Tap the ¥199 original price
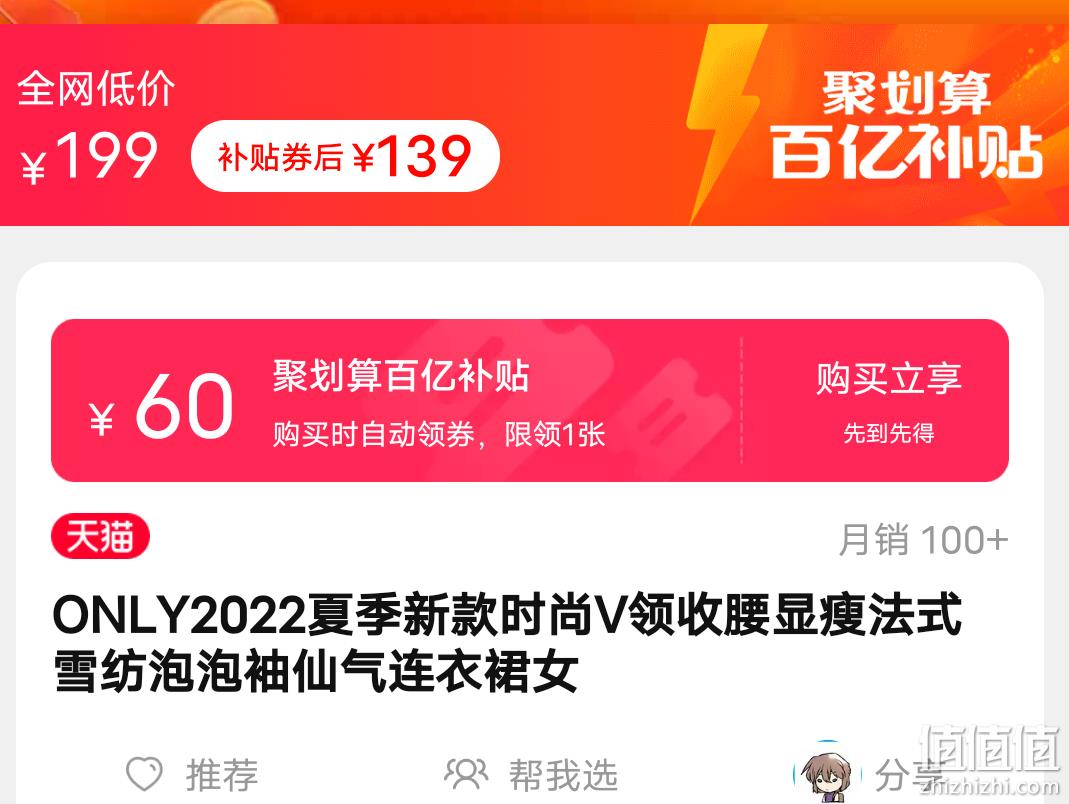The height and width of the screenshot is (804, 1069). (x=89, y=156)
